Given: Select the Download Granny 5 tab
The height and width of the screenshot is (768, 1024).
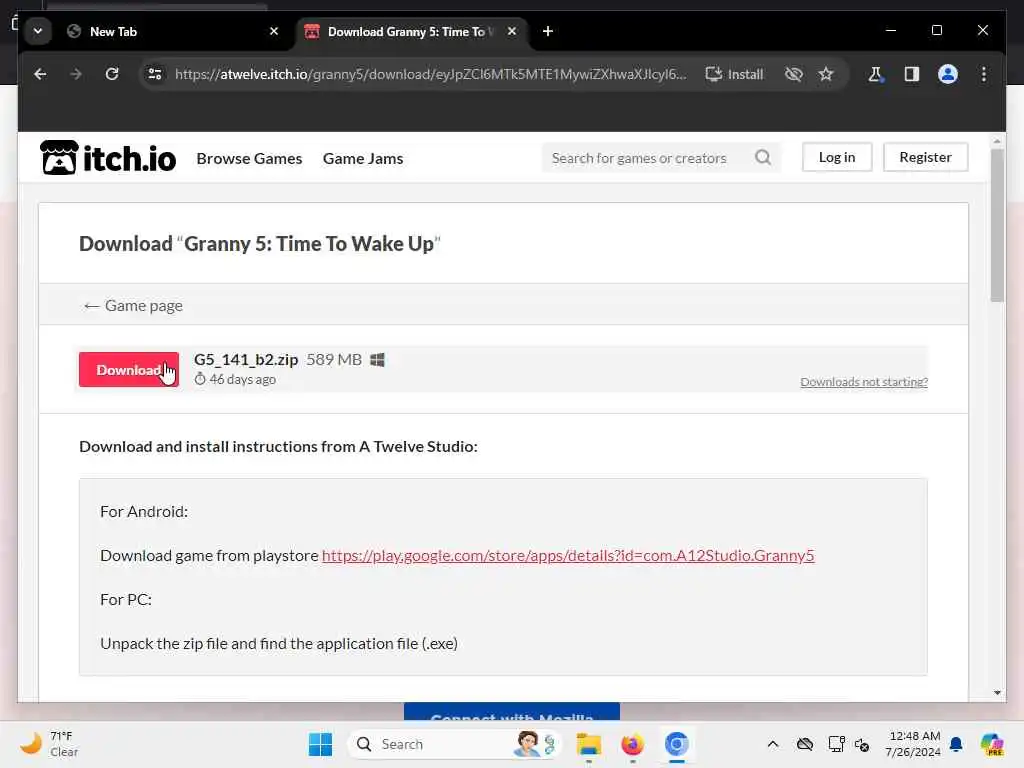Looking at the screenshot, I should pyautogui.click(x=411, y=31).
